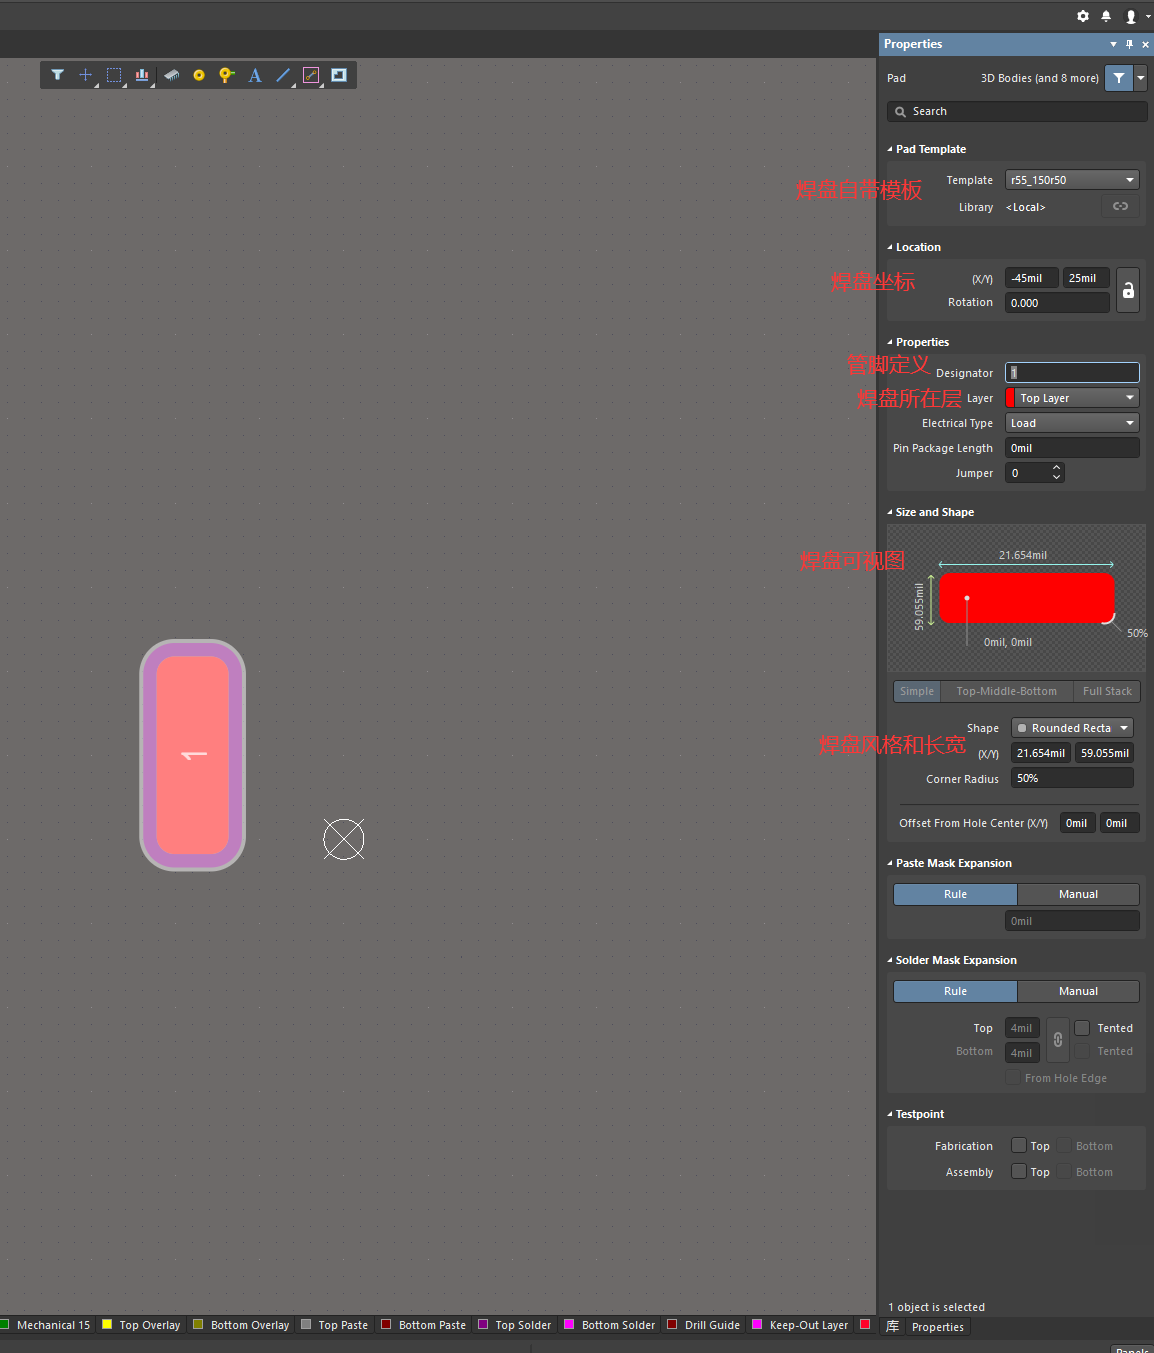This screenshot has height=1353, width=1154.
Task: Switch to the Top Paste layer tab
Action: (x=343, y=1325)
